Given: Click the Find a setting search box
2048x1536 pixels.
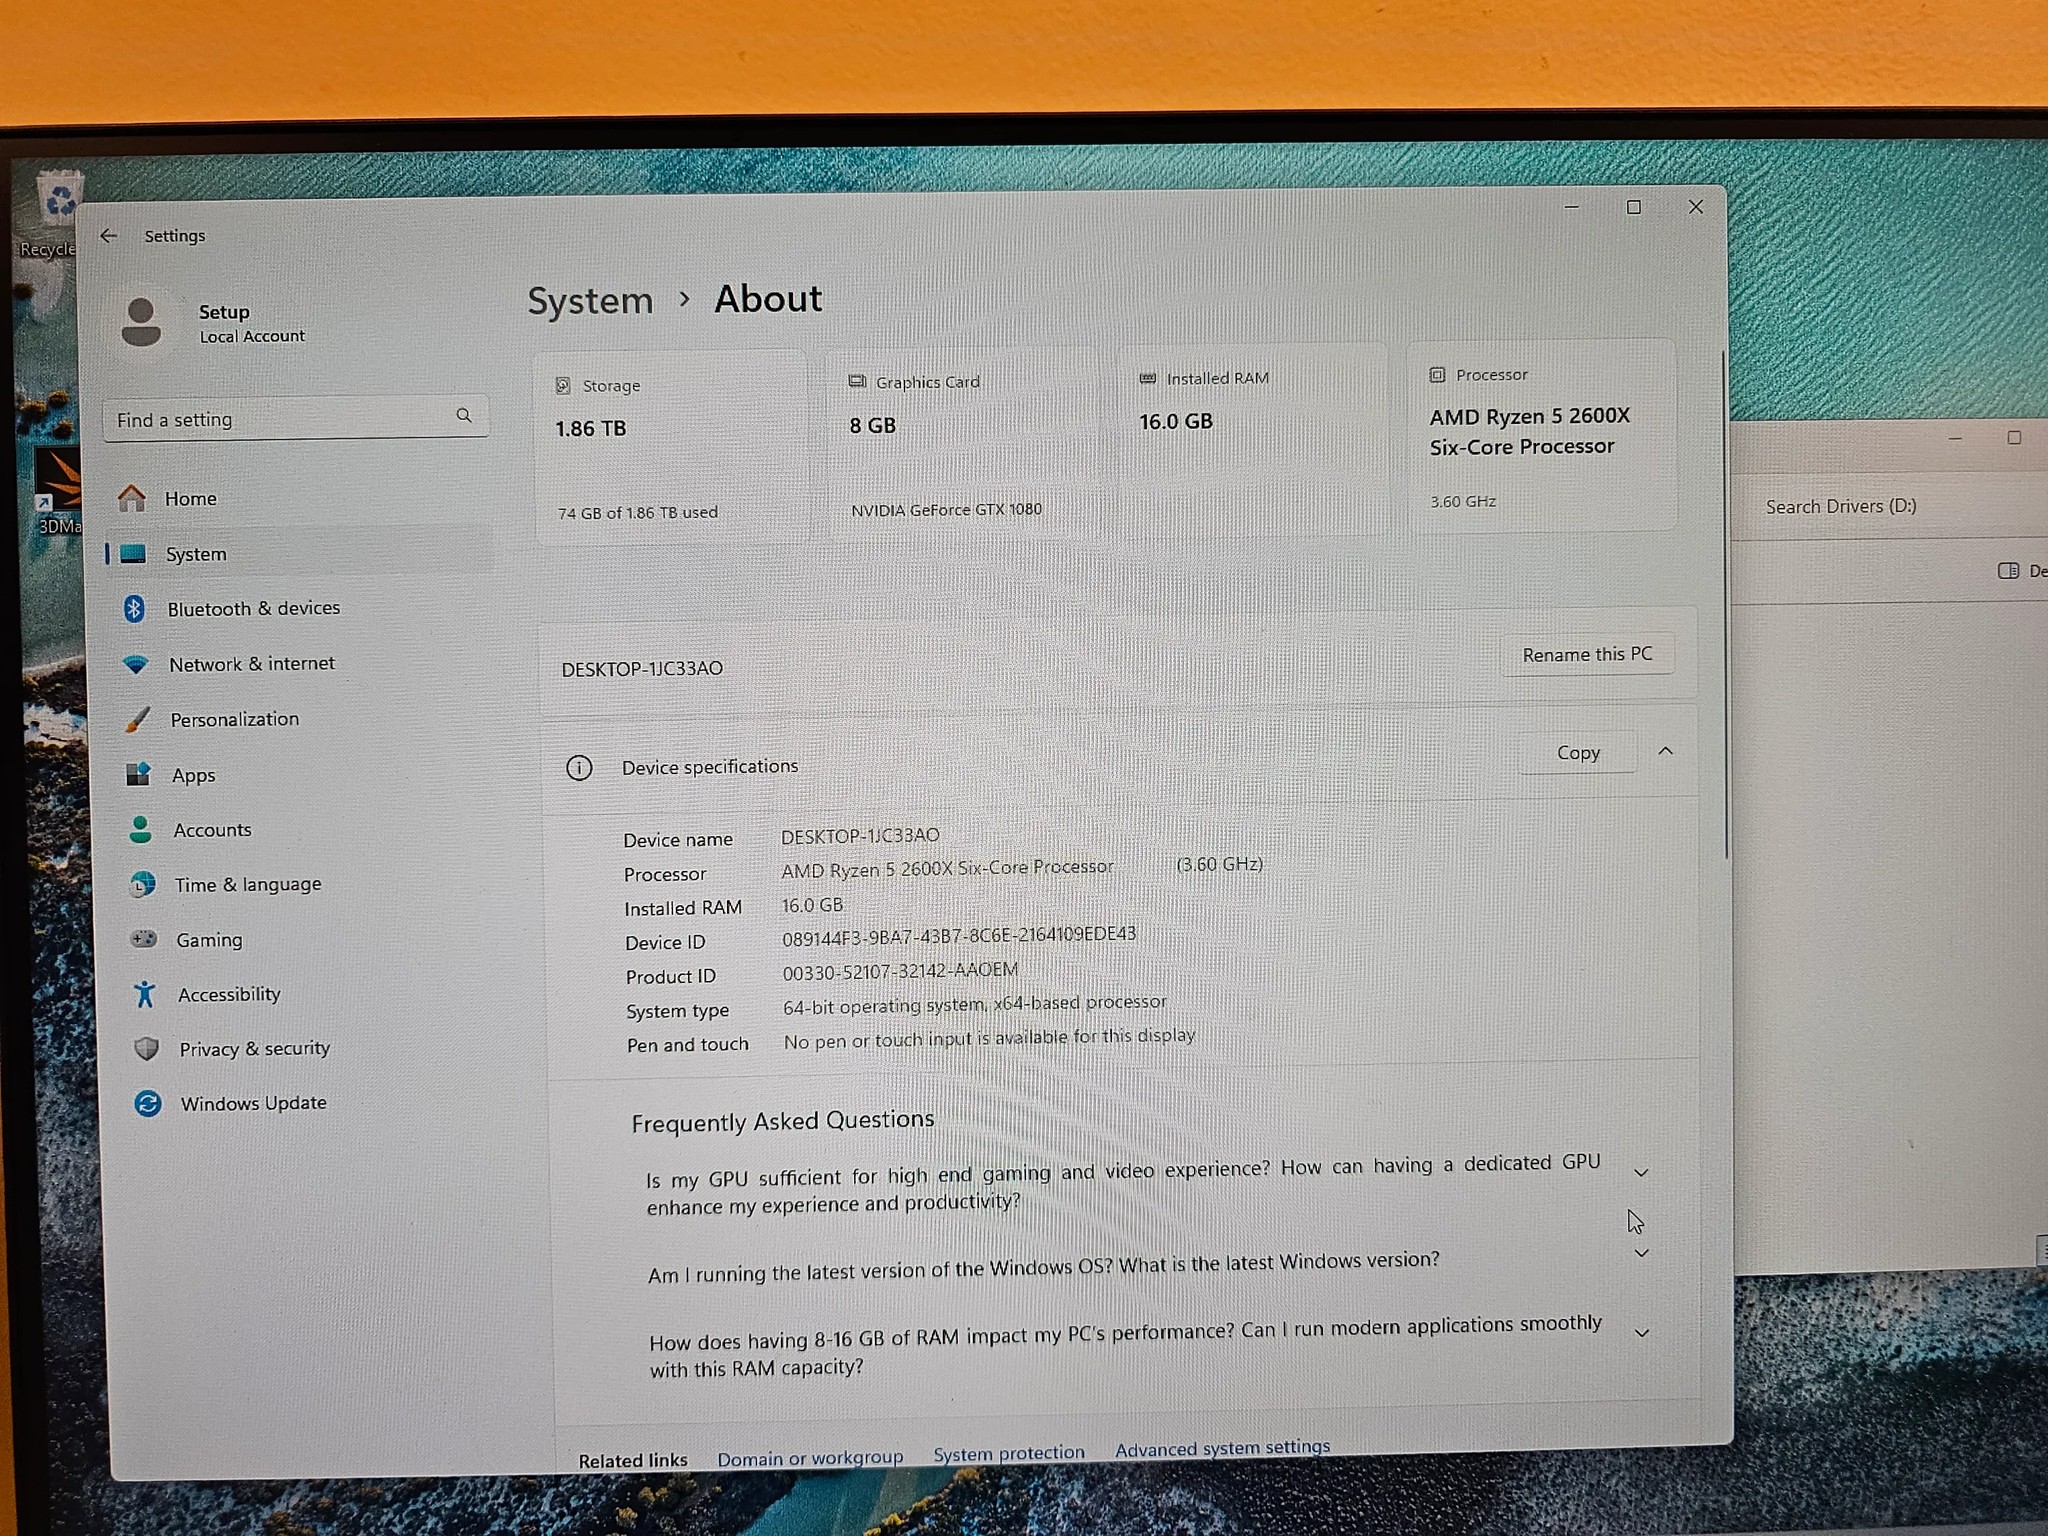Looking at the screenshot, I should click(295, 418).
